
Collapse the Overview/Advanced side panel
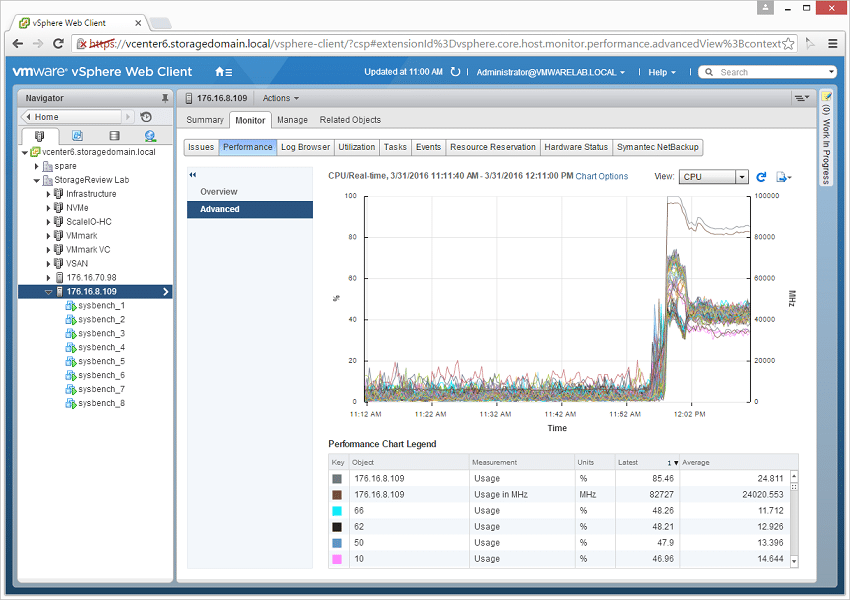(x=192, y=175)
